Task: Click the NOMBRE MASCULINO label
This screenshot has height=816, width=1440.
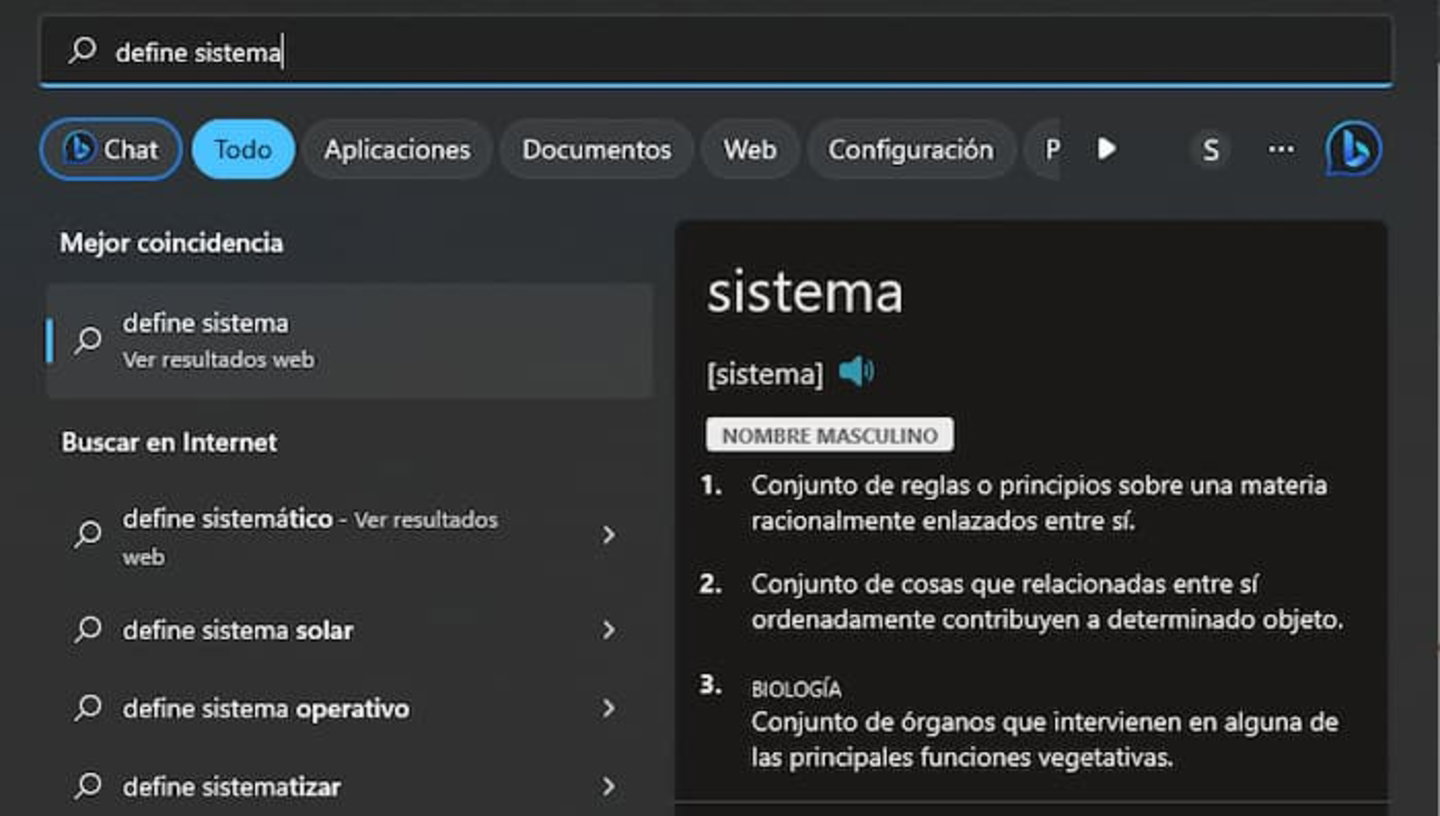Action: coord(830,436)
